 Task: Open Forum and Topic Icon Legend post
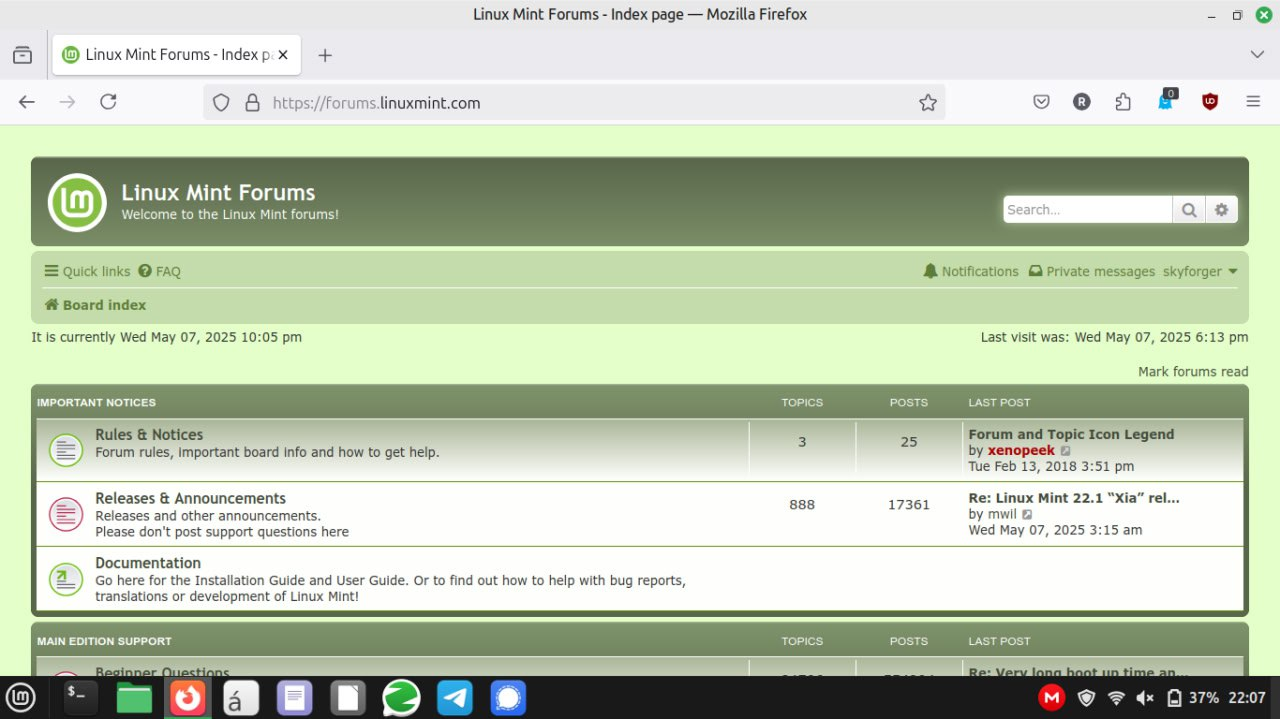point(1071,434)
